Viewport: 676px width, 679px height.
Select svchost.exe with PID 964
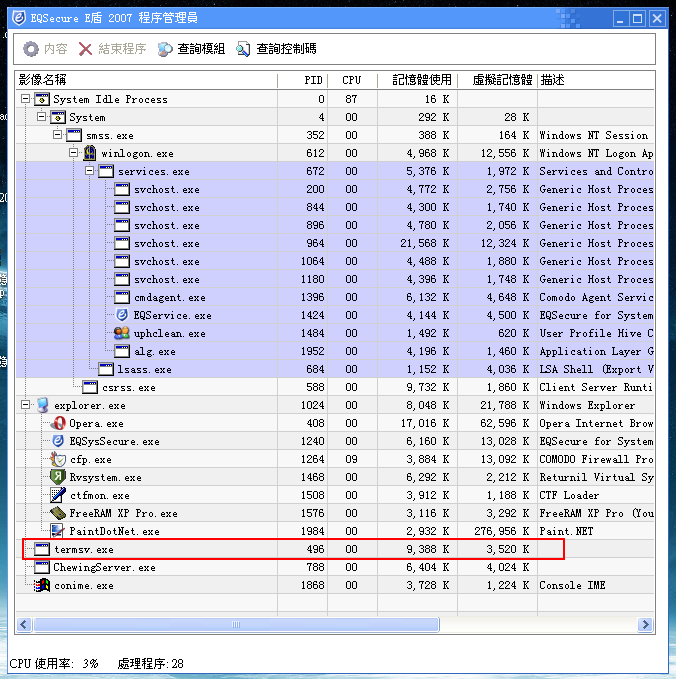335,243
